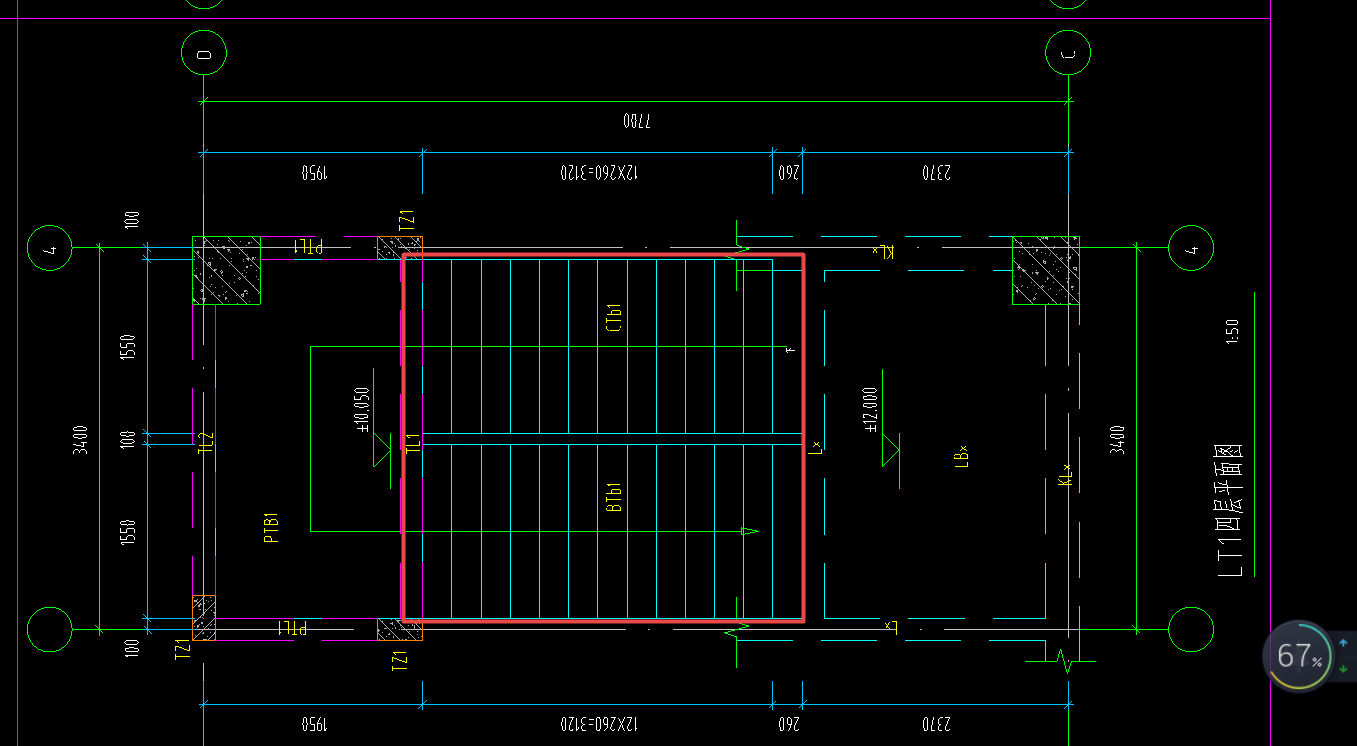Viewport: 1357px width, 746px height.
Task: Select the lower 1550 dimension text
Action: click(127, 533)
